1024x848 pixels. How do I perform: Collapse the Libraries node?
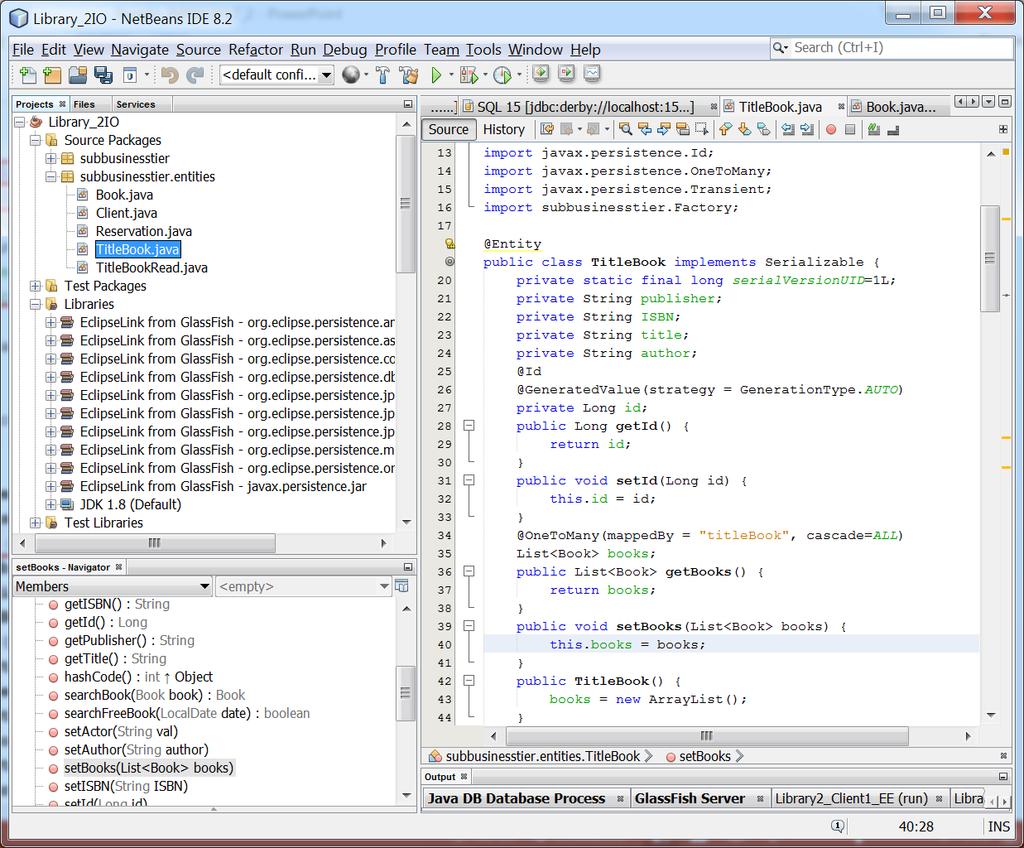(x=35, y=304)
